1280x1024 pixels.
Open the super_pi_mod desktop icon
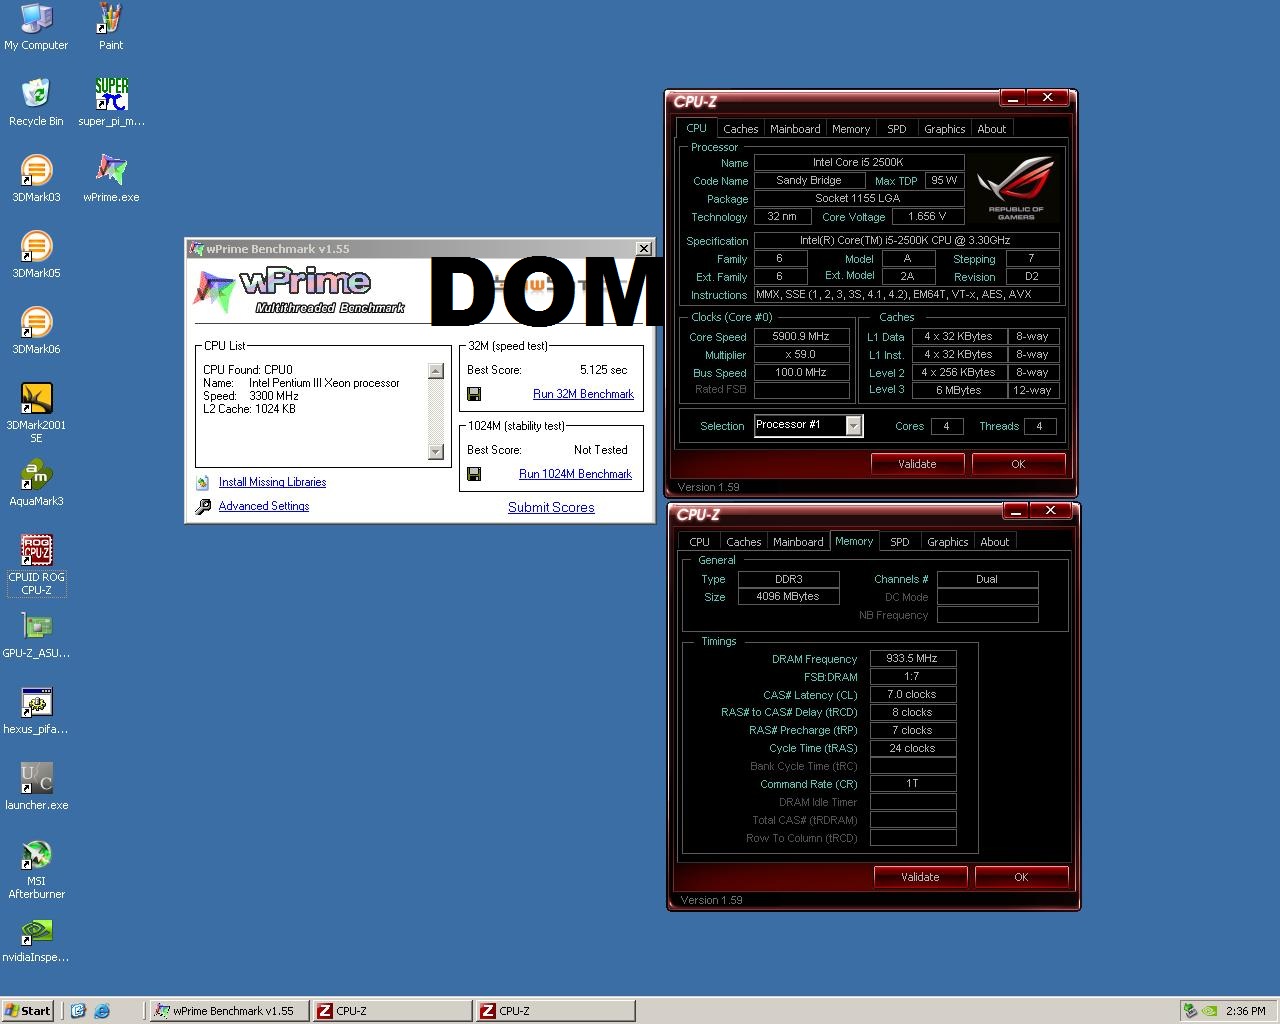point(111,95)
